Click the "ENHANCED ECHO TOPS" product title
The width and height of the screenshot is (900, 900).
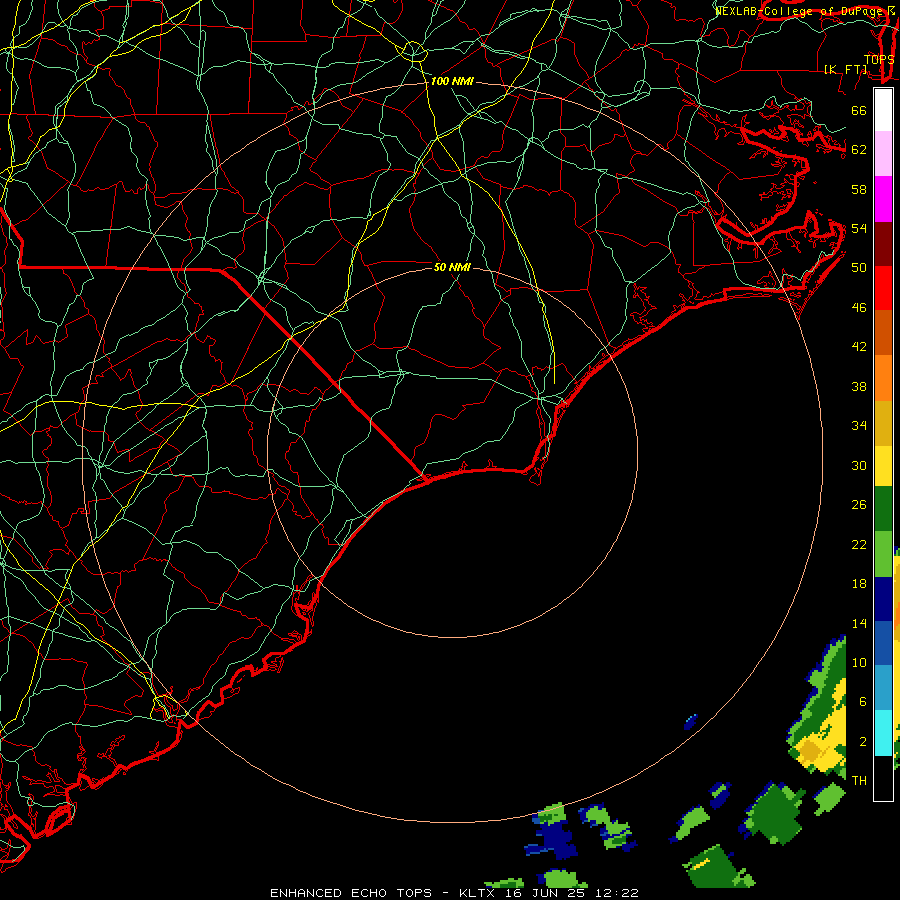pos(351,893)
